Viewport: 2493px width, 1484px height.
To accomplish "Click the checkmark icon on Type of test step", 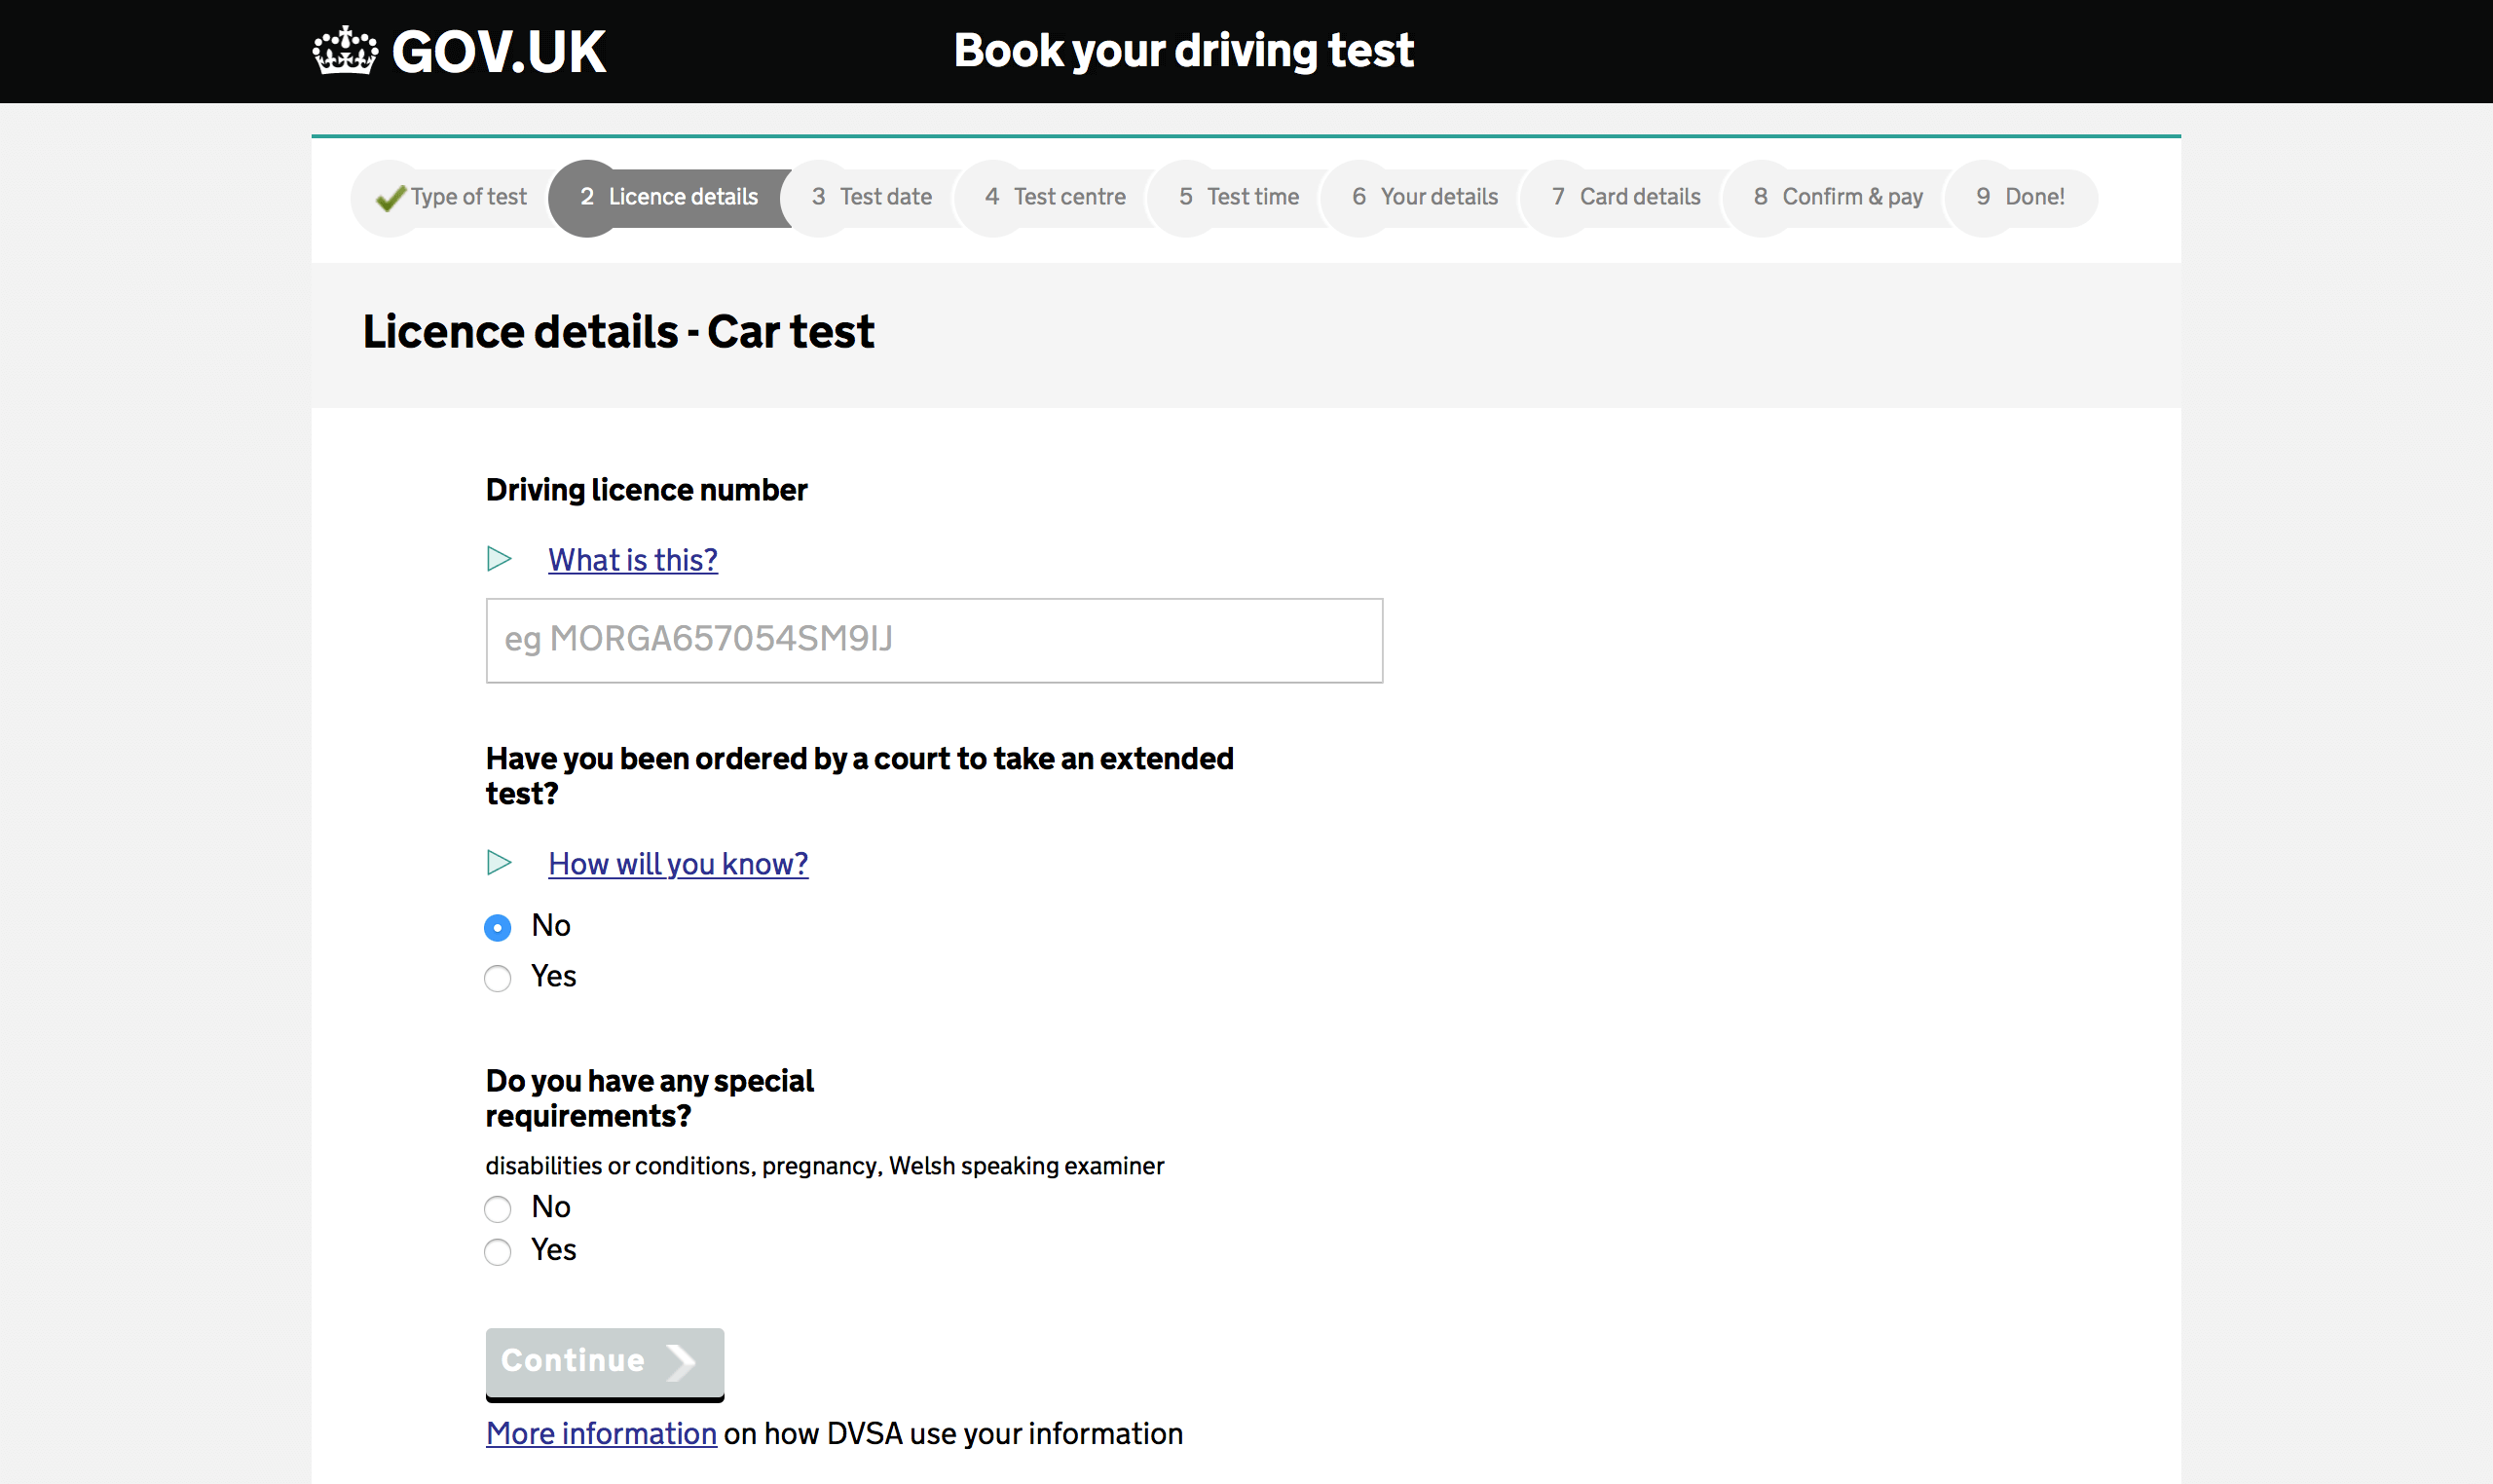I will pos(387,196).
